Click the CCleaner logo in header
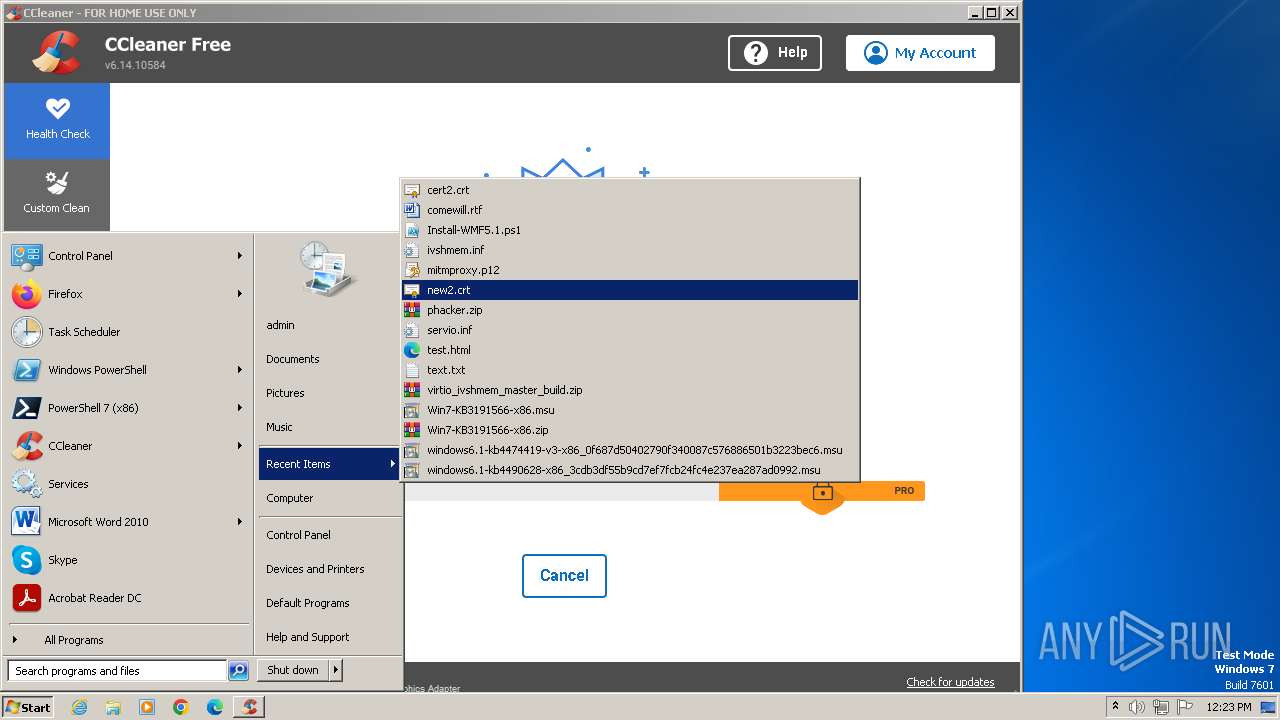This screenshot has height=720, width=1280. [56, 53]
